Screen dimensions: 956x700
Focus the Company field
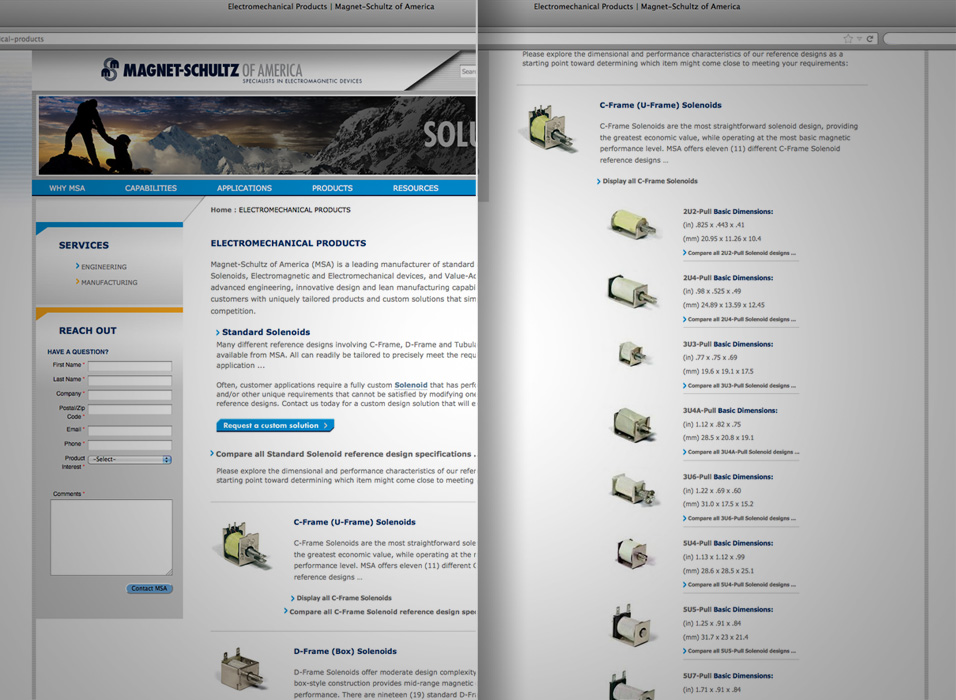click(130, 395)
